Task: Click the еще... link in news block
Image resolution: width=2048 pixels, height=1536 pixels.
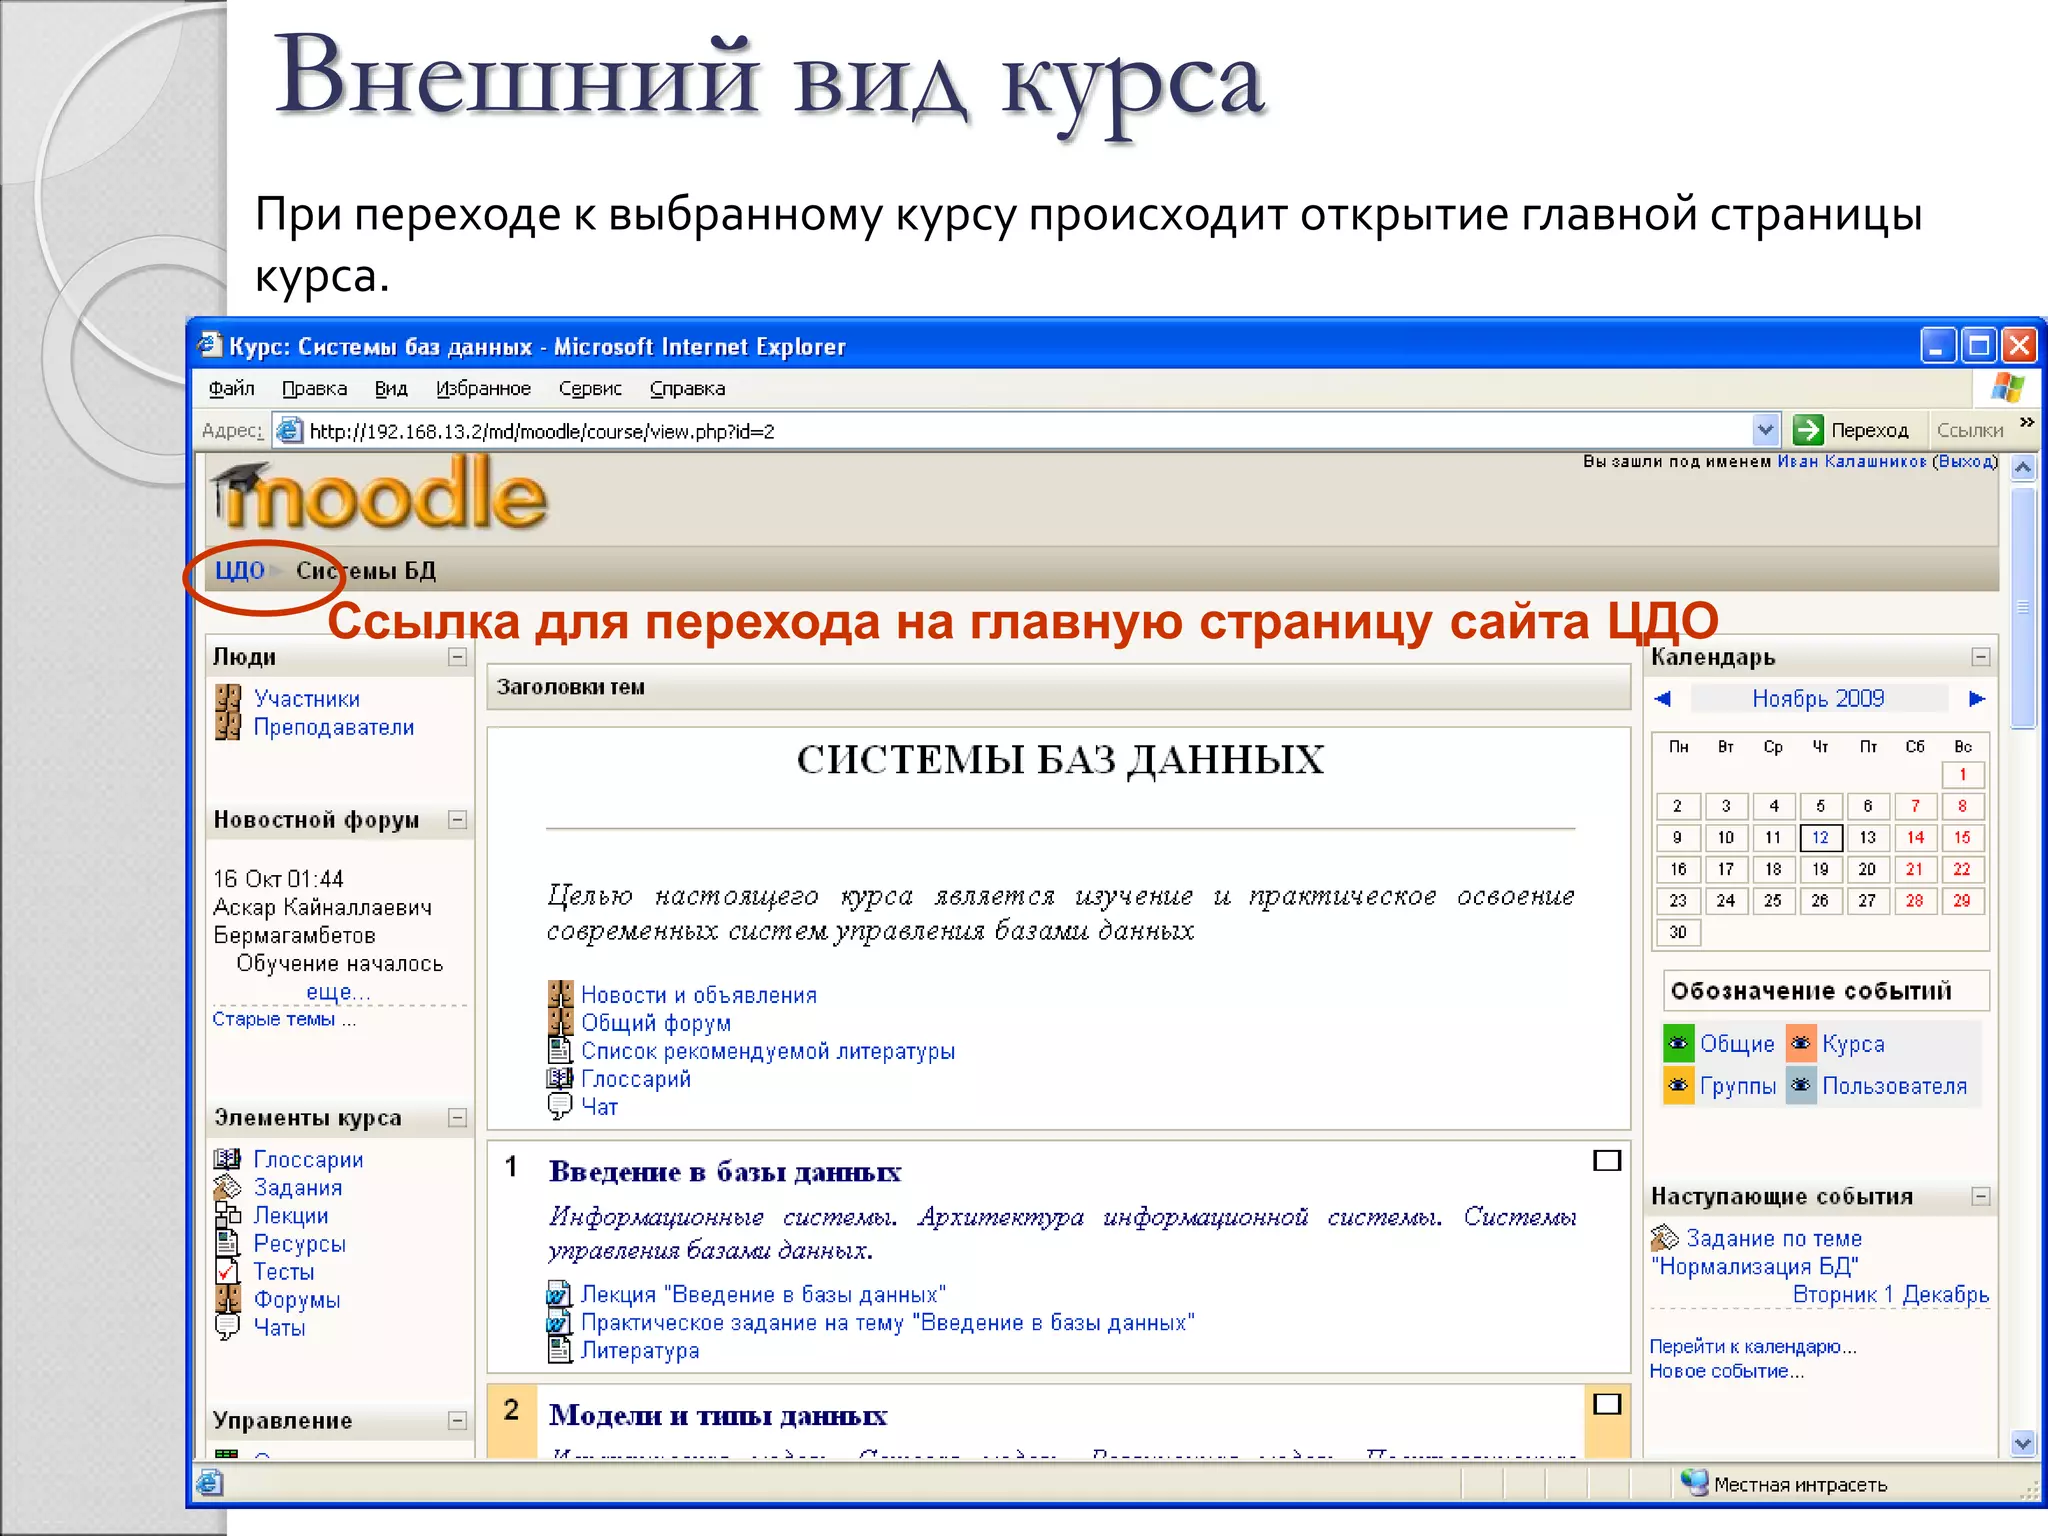Action: [x=338, y=991]
